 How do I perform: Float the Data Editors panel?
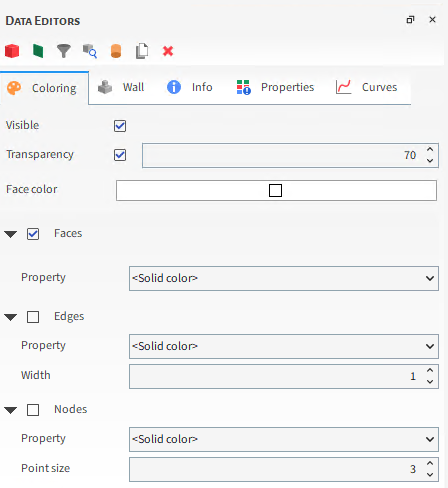410,20
